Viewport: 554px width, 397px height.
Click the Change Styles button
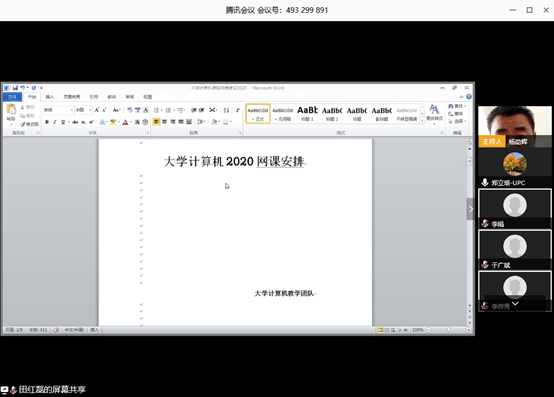point(434,113)
